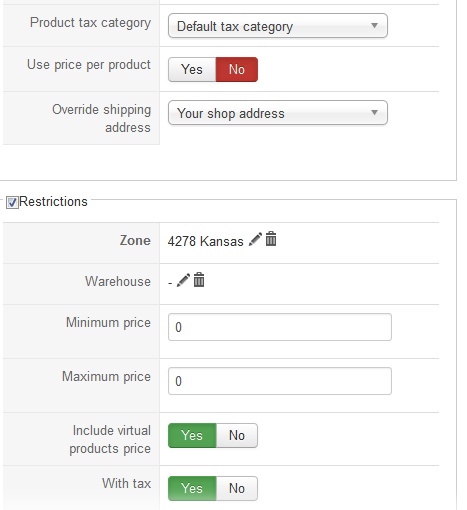Edit the Warehouse restriction pencil icon
This screenshot has width=467, height=510.
[183, 280]
